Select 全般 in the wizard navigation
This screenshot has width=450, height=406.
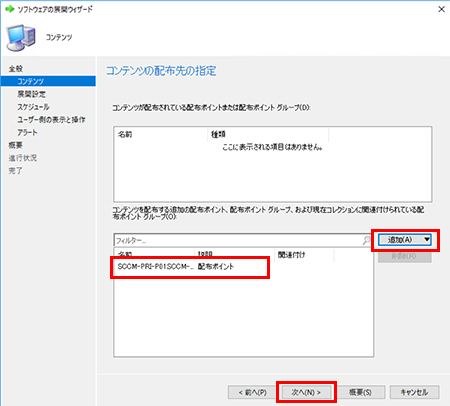(x=16, y=69)
